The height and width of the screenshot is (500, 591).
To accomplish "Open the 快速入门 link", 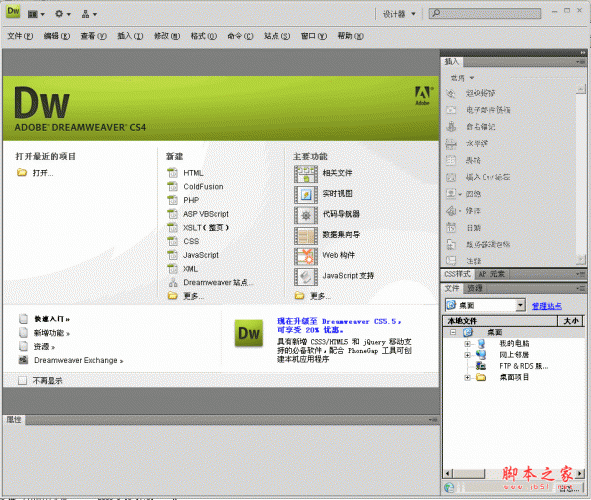I will 52,319.
